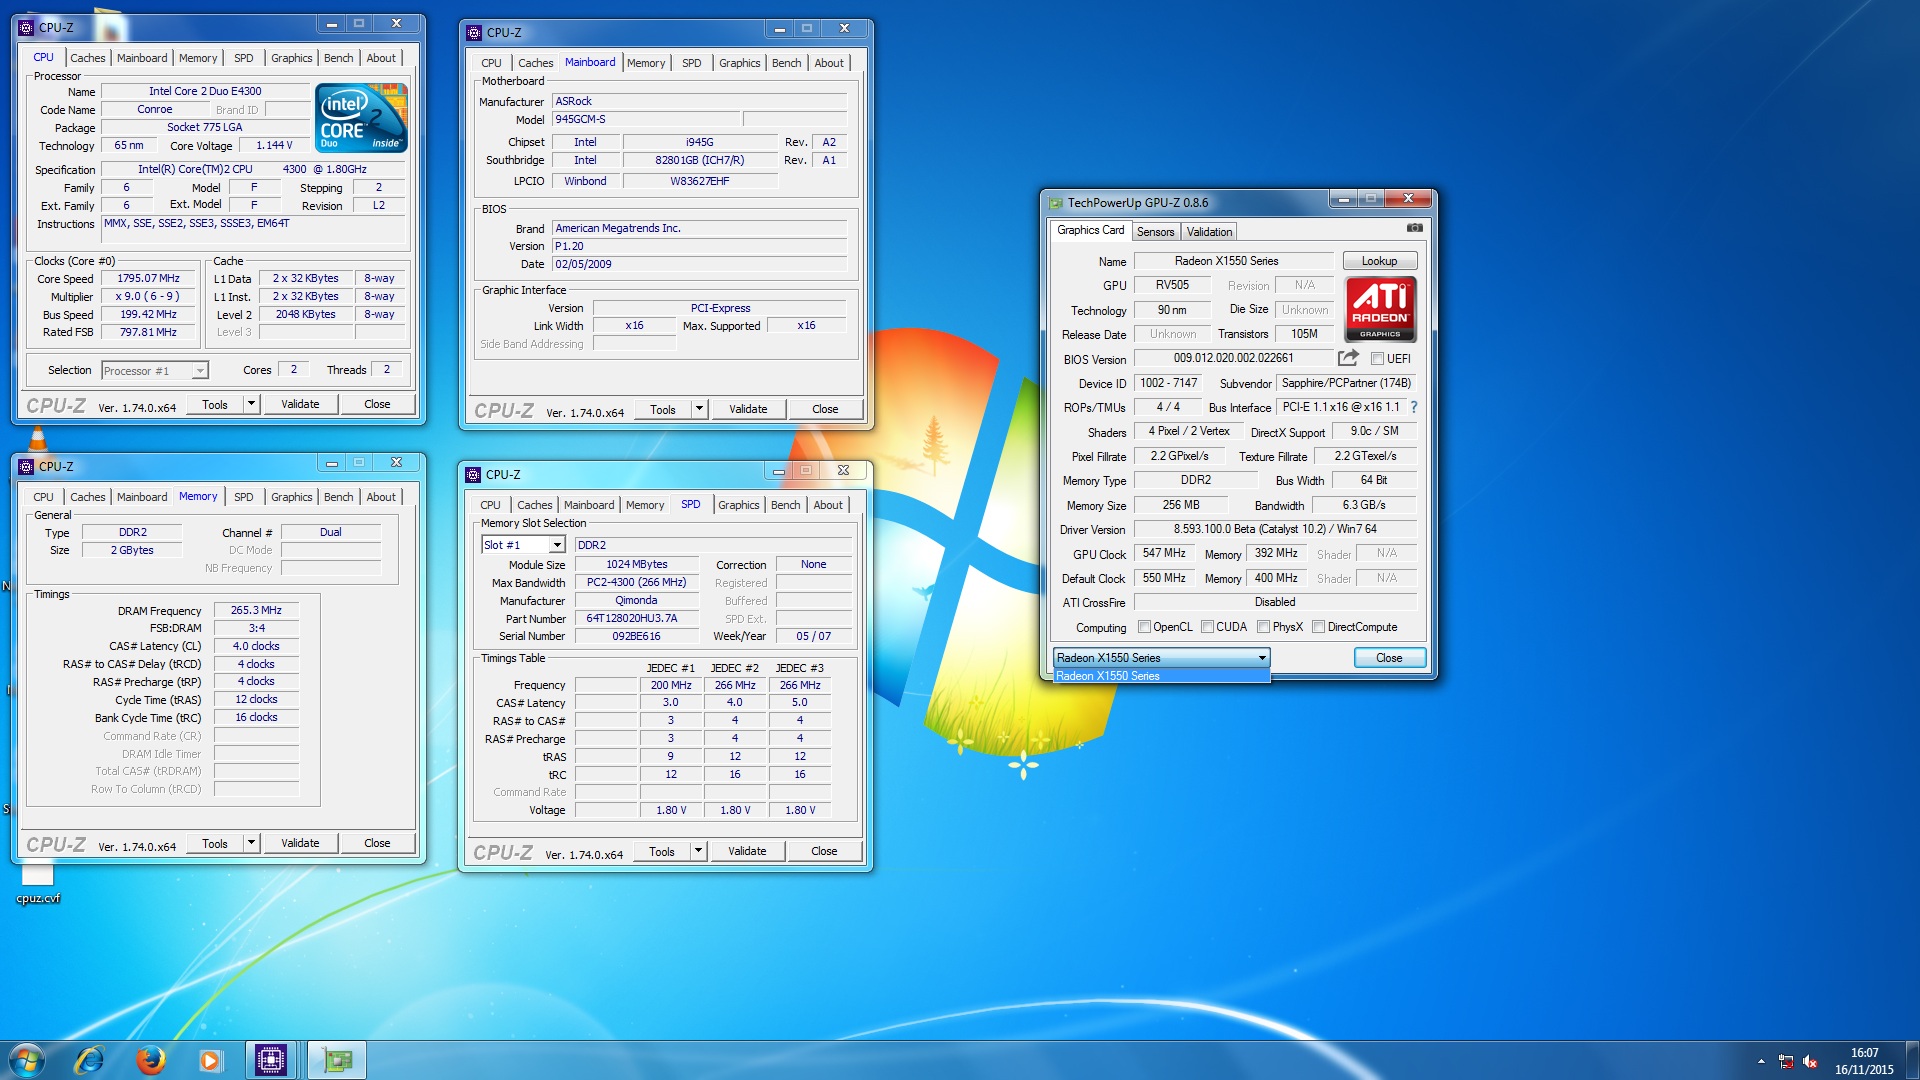Select Graphics Card tab in GPU-Z

point(1090,231)
